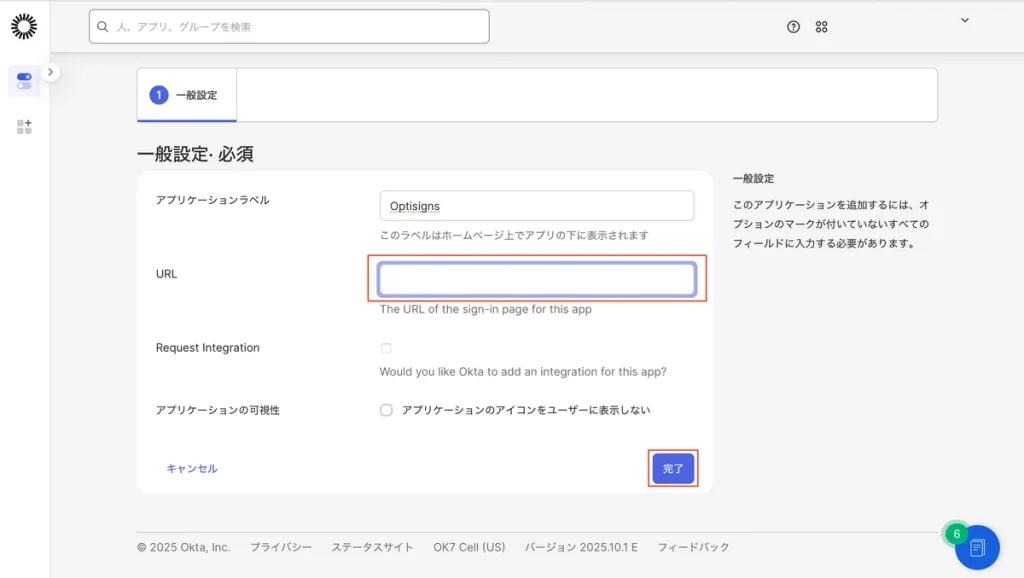The image size is (1024, 578).
Task: Select the sidebar add-apps grid icon
Action: point(24,127)
